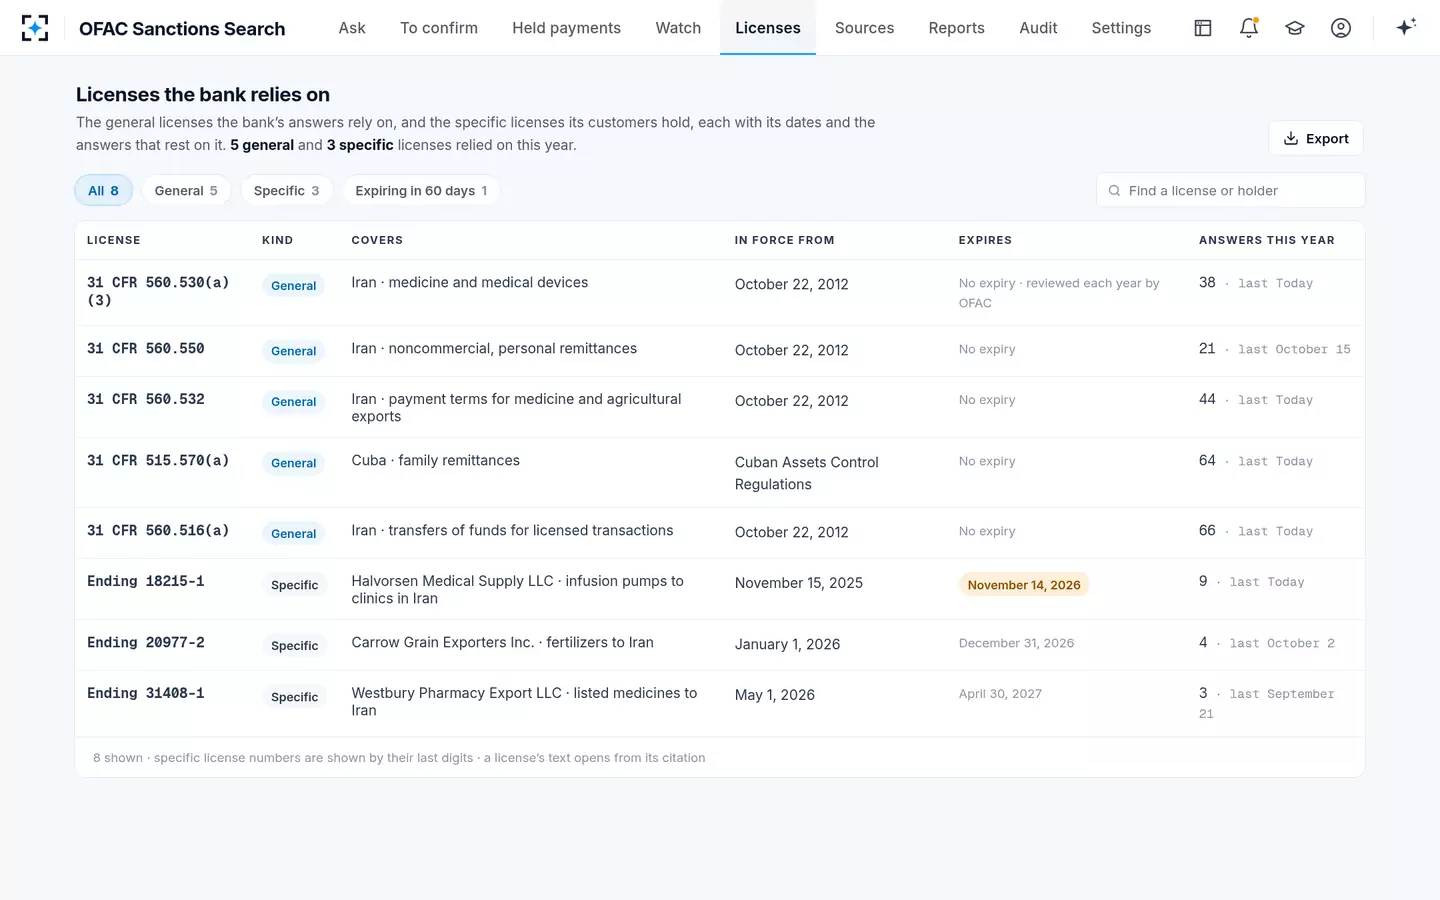Screen dimensions: 1440x900
Task: Open the user account profile icon
Action: (x=1341, y=28)
